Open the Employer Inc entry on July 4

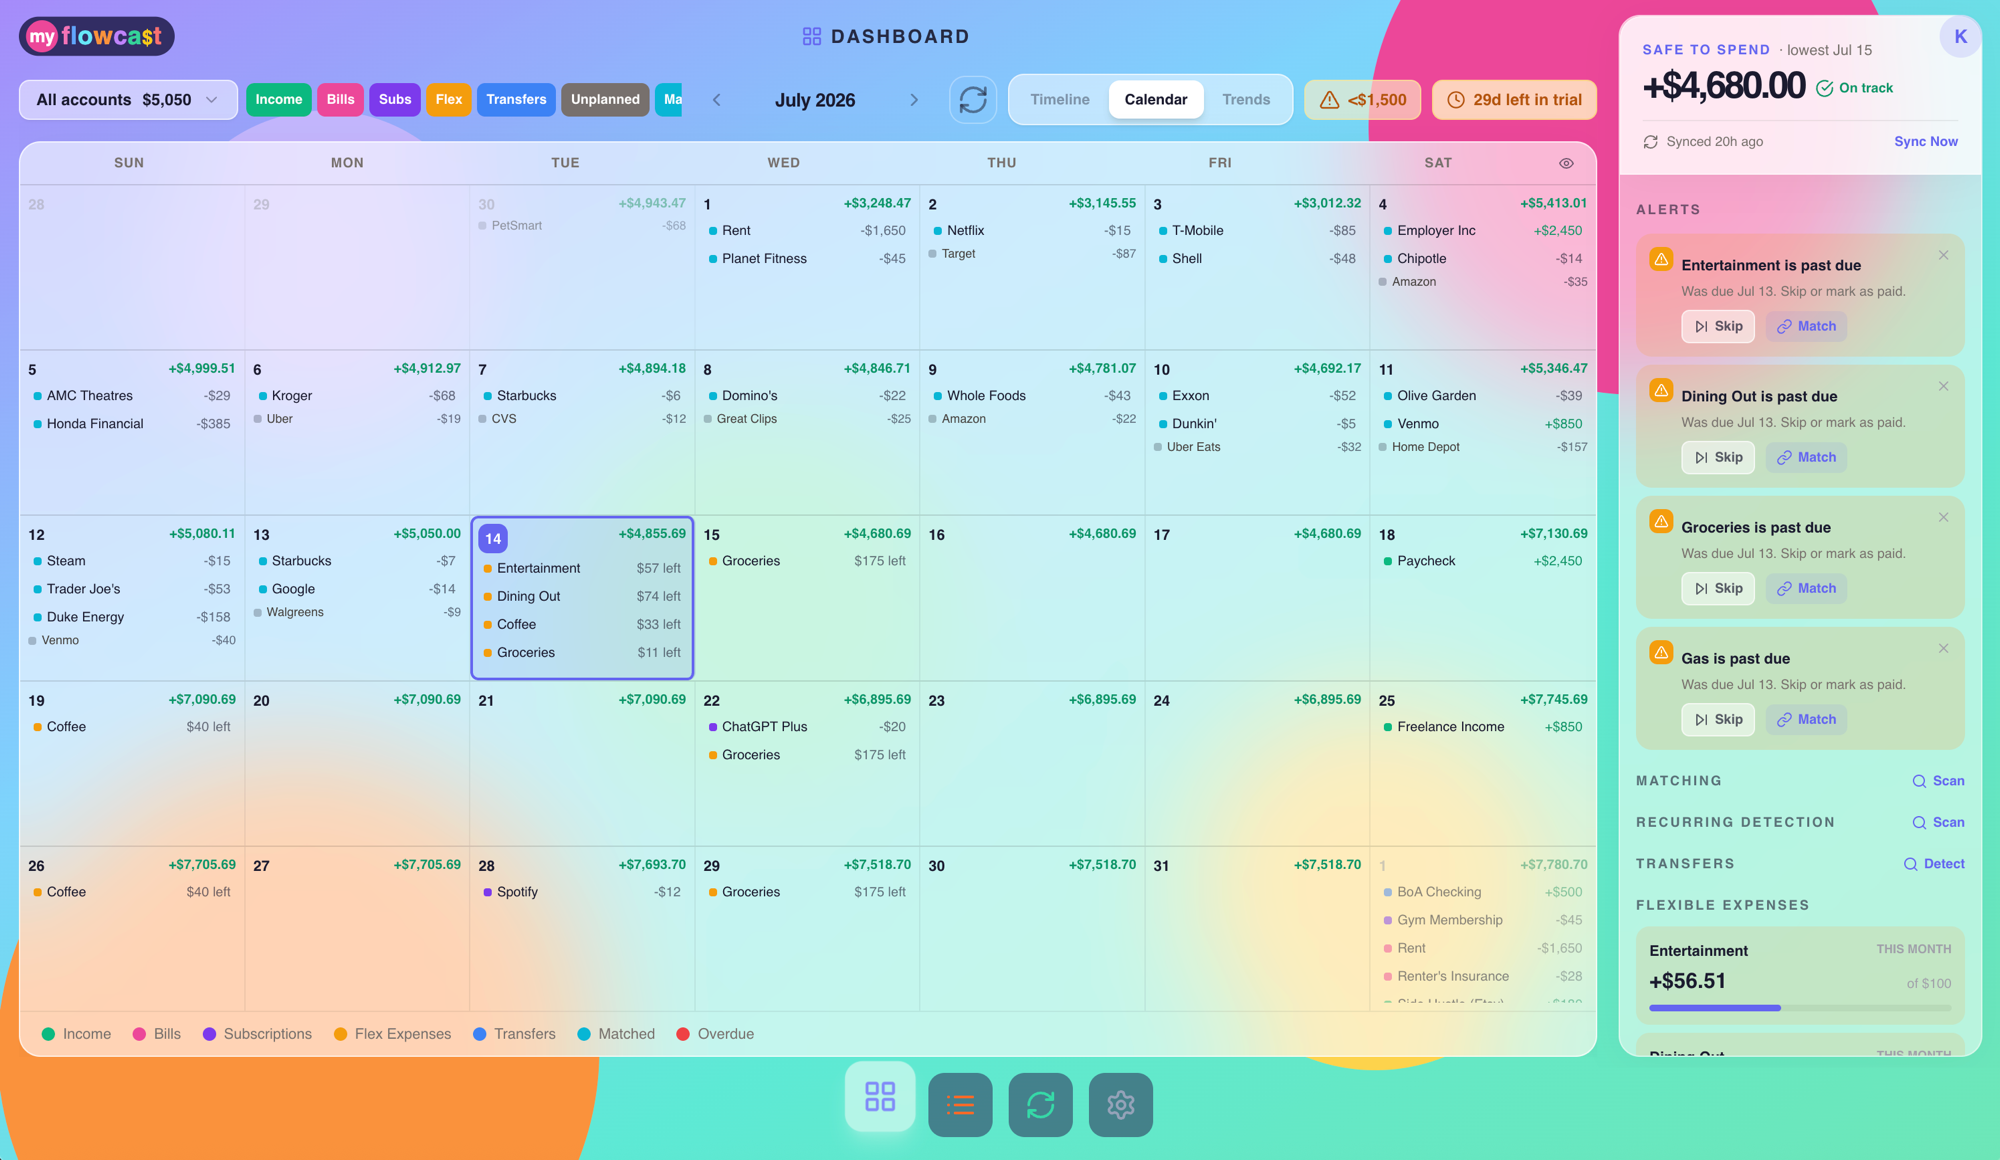click(x=1483, y=231)
